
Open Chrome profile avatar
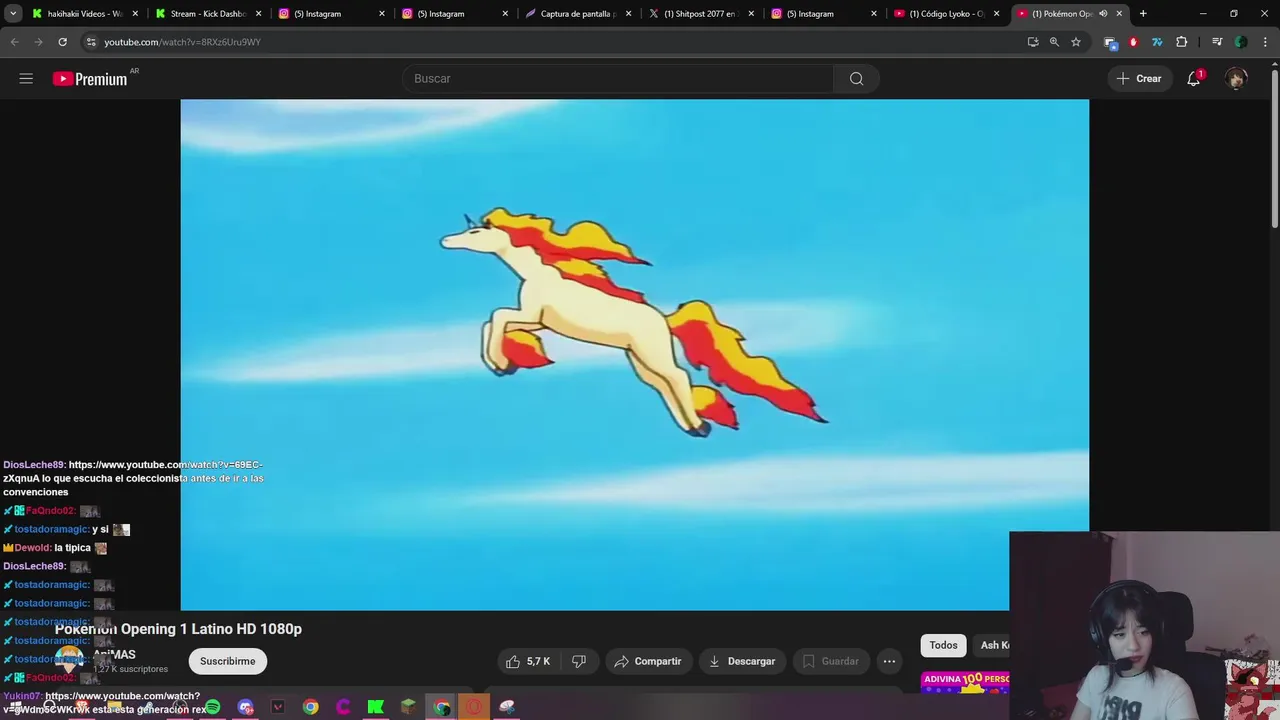click(x=1241, y=42)
